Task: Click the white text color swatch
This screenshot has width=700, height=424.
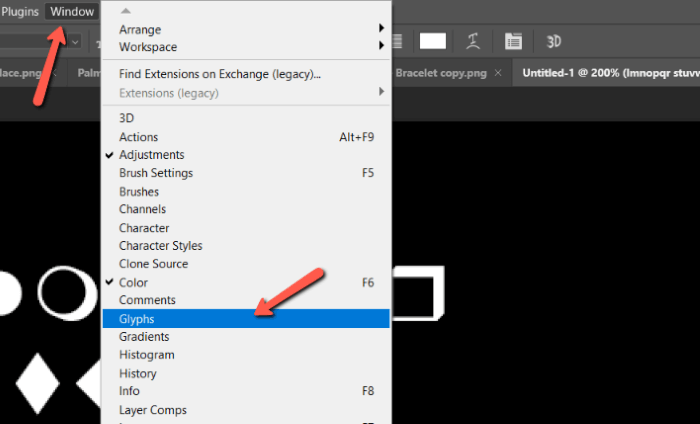Action: coord(433,41)
